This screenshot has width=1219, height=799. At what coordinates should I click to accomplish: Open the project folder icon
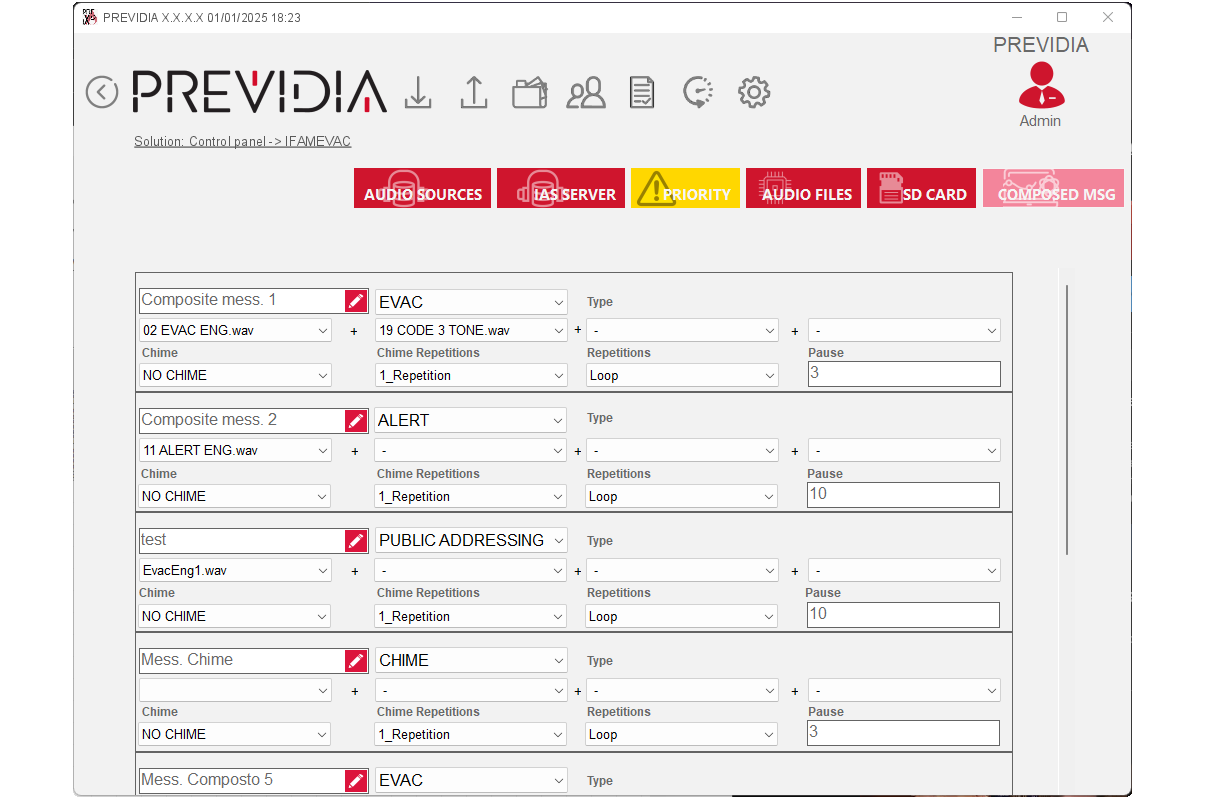point(529,93)
